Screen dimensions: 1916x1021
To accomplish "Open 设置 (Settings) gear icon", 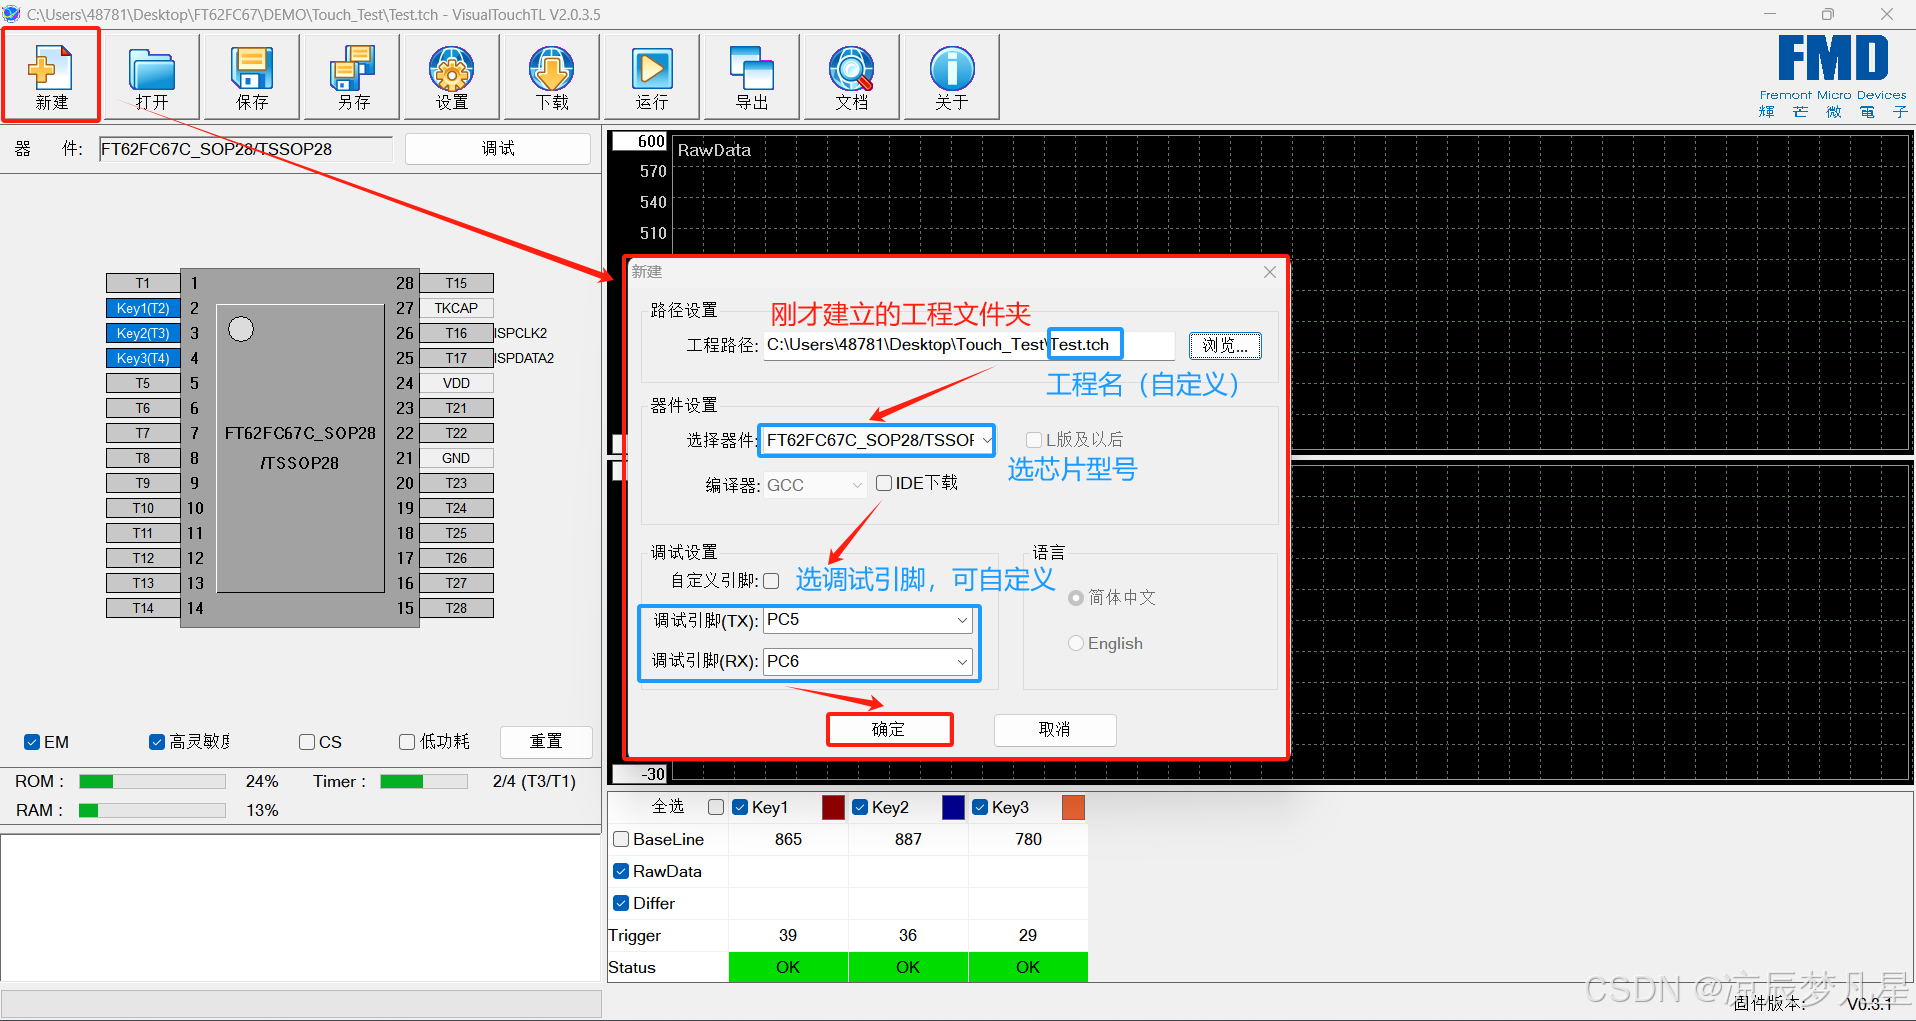I will [452, 76].
